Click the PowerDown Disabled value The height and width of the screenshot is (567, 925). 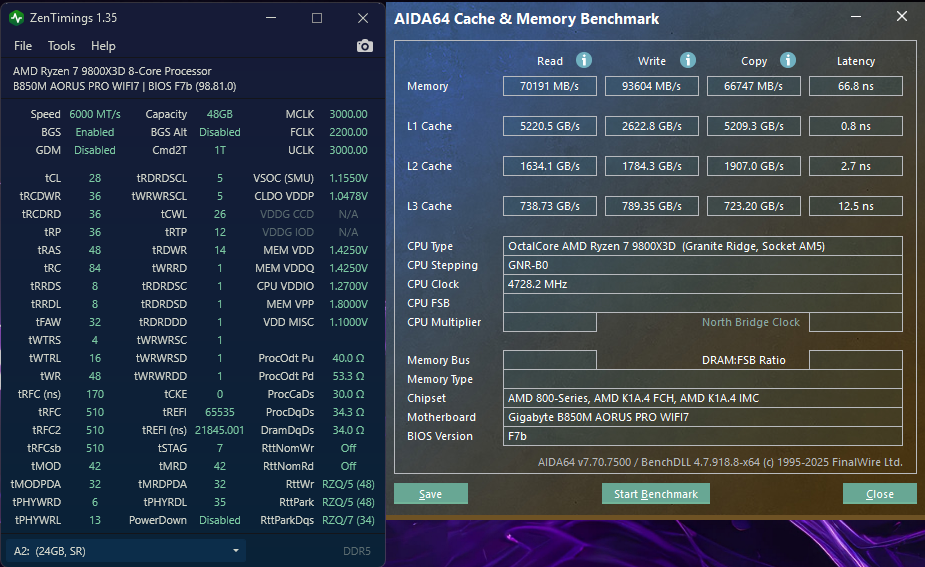pyautogui.click(x=219, y=520)
